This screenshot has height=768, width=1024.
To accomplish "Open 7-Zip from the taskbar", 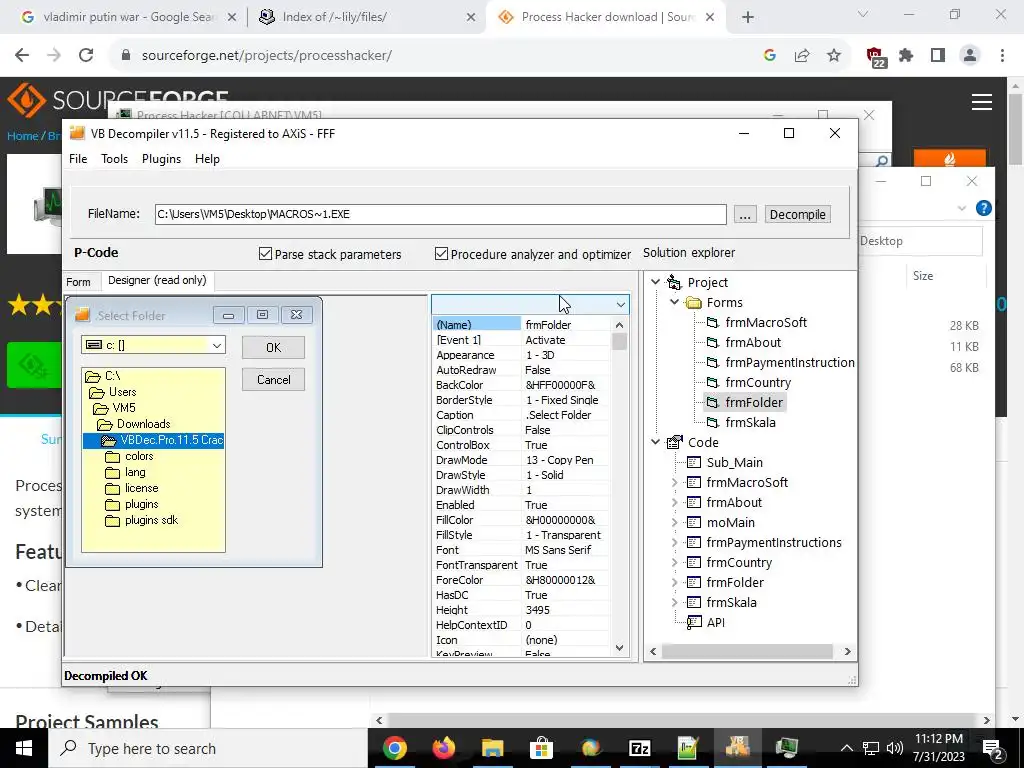I will click(639, 748).
